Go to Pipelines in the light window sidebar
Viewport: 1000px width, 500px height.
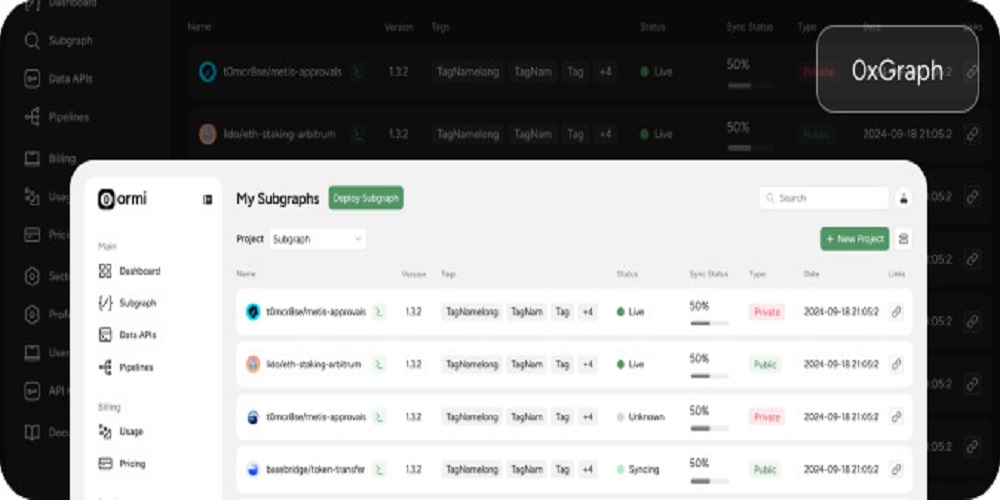(126, 367)
